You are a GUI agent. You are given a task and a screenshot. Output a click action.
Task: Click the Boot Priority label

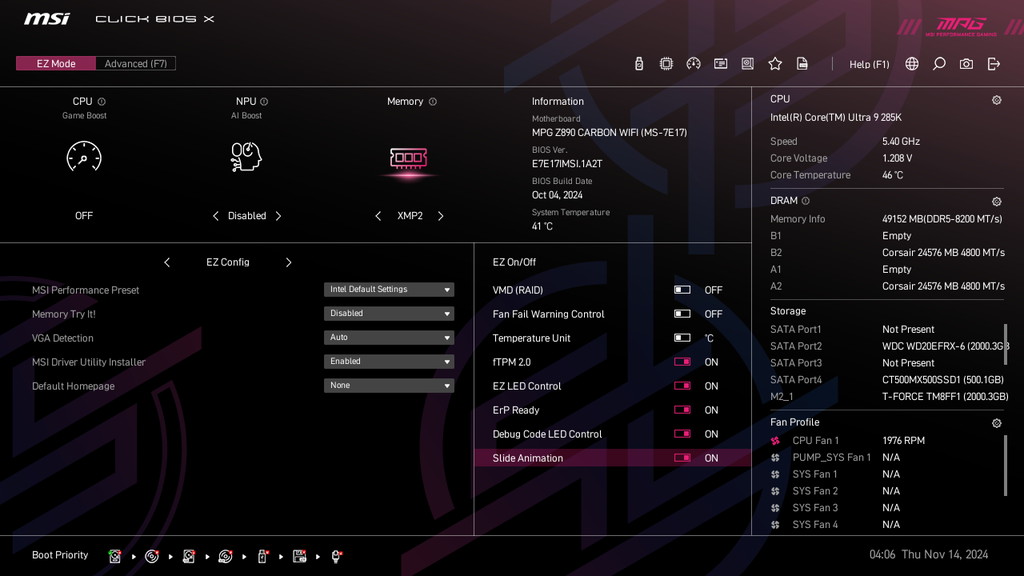pyautogui.click(x=60, y=554)
